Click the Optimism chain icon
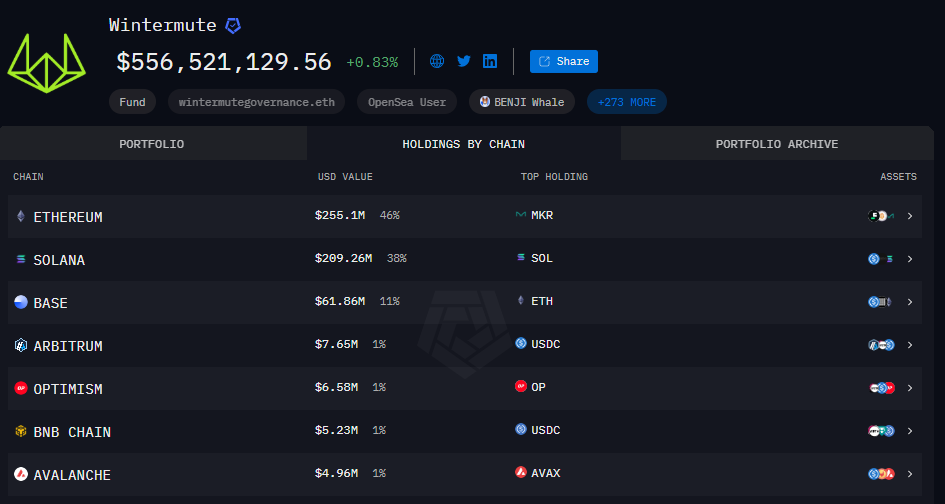Image resolution: width=945 pixels, height=504 pixels. [x=21, y=388]
